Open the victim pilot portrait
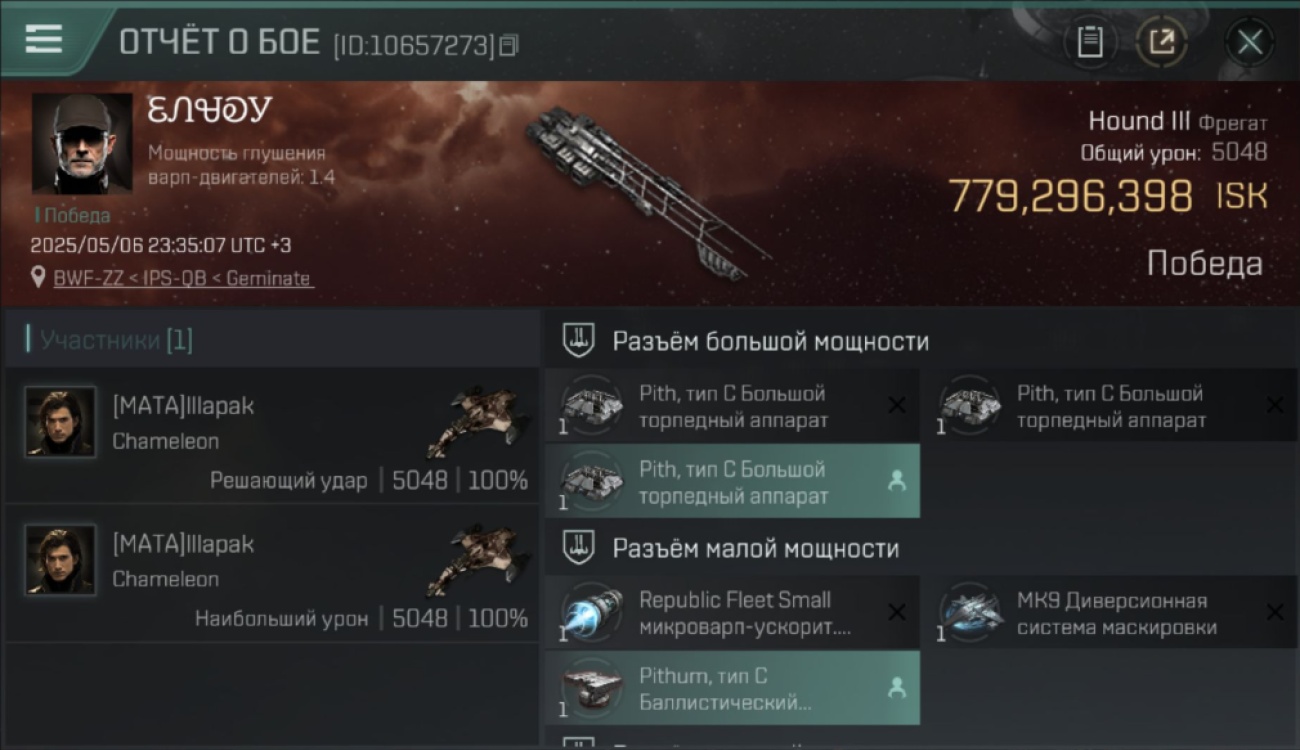The width and height of the screenshot is (1300, 750). [82, 144]
